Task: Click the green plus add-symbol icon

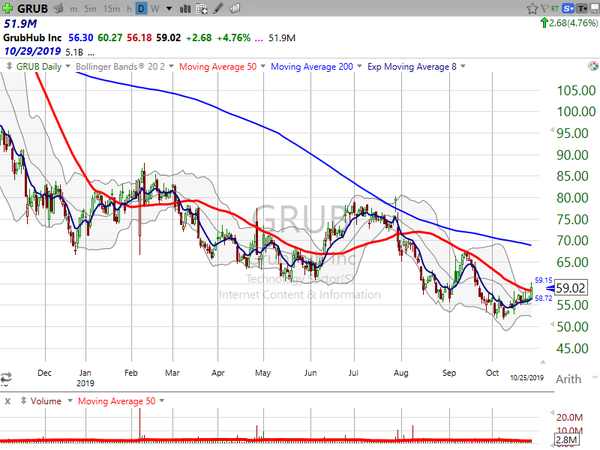Action: (x=7, y=8)
